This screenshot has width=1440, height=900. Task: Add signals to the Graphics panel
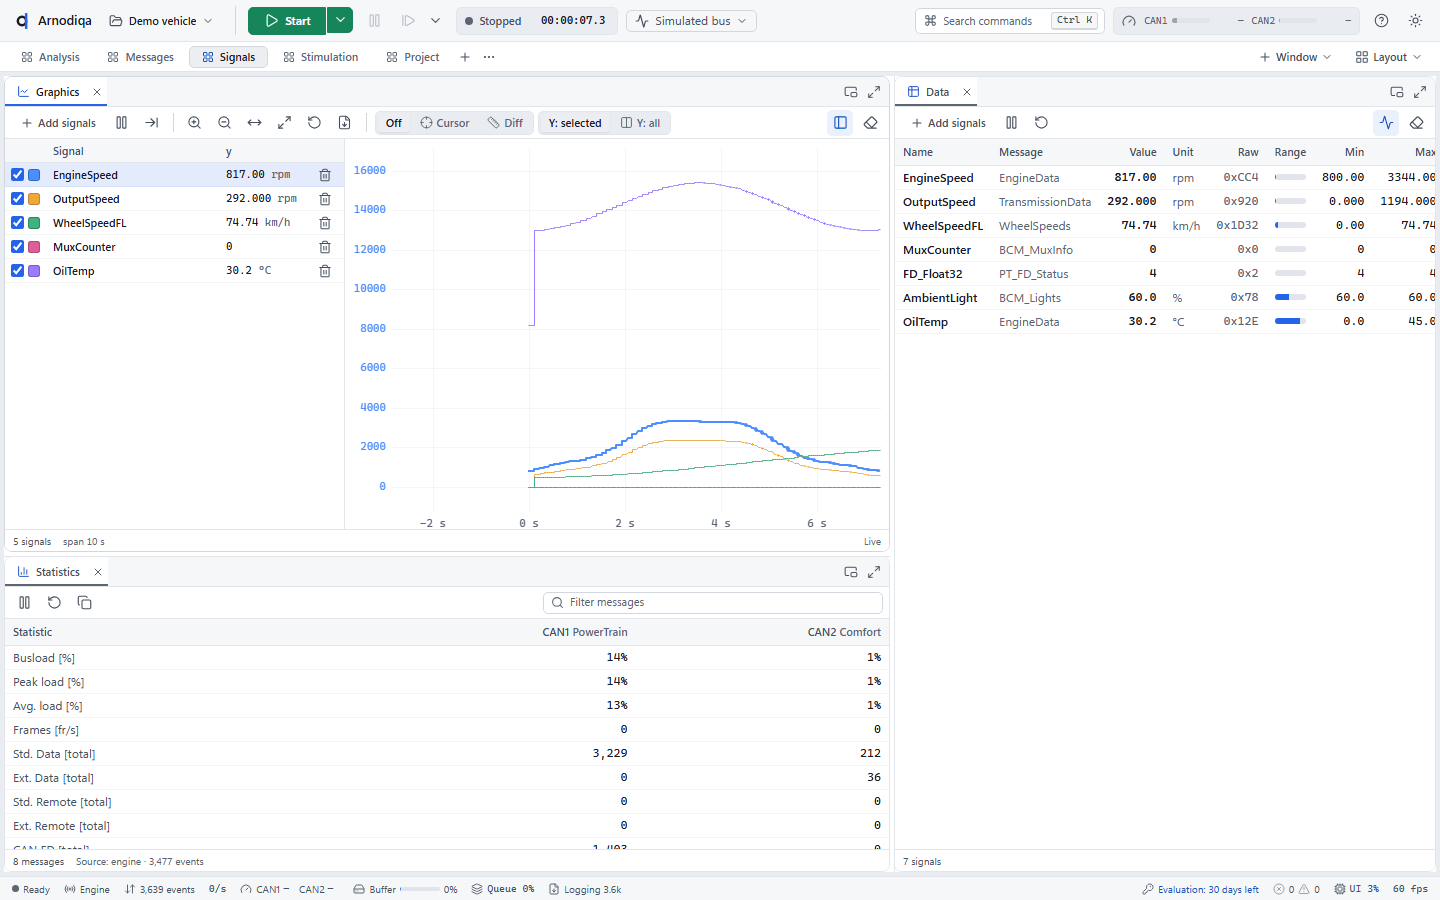pos(59,123)
